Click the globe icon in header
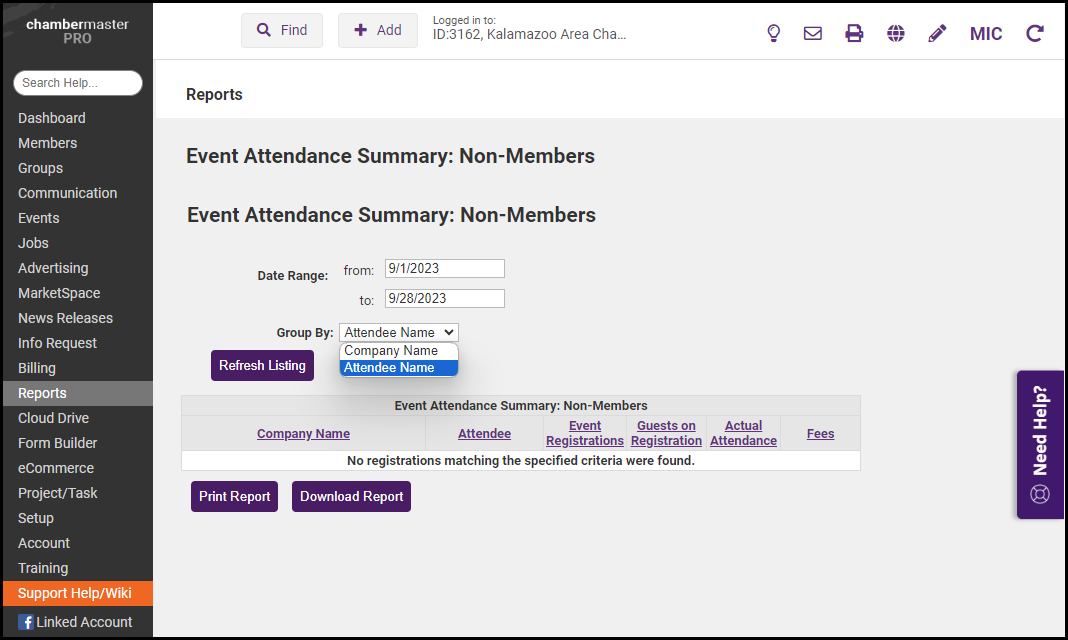Viewport: 1068px width, 640px height. click(x=896, y=33)
